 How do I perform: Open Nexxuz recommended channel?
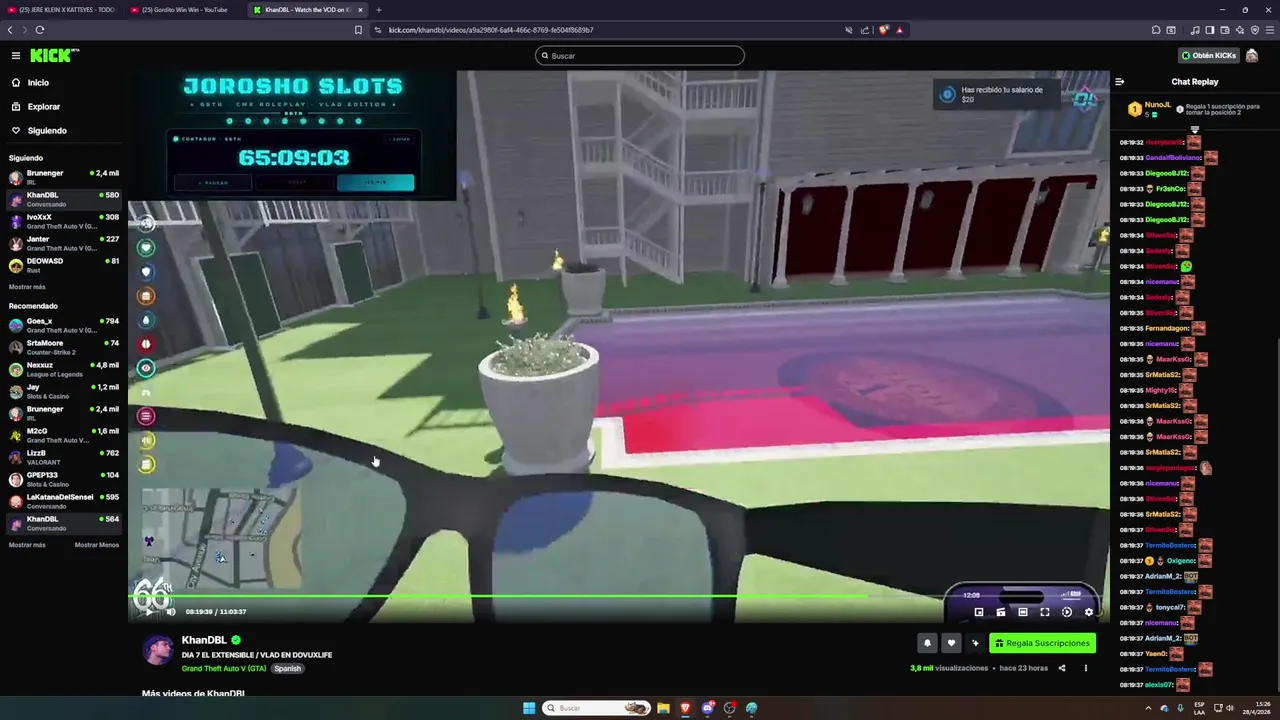64,369
